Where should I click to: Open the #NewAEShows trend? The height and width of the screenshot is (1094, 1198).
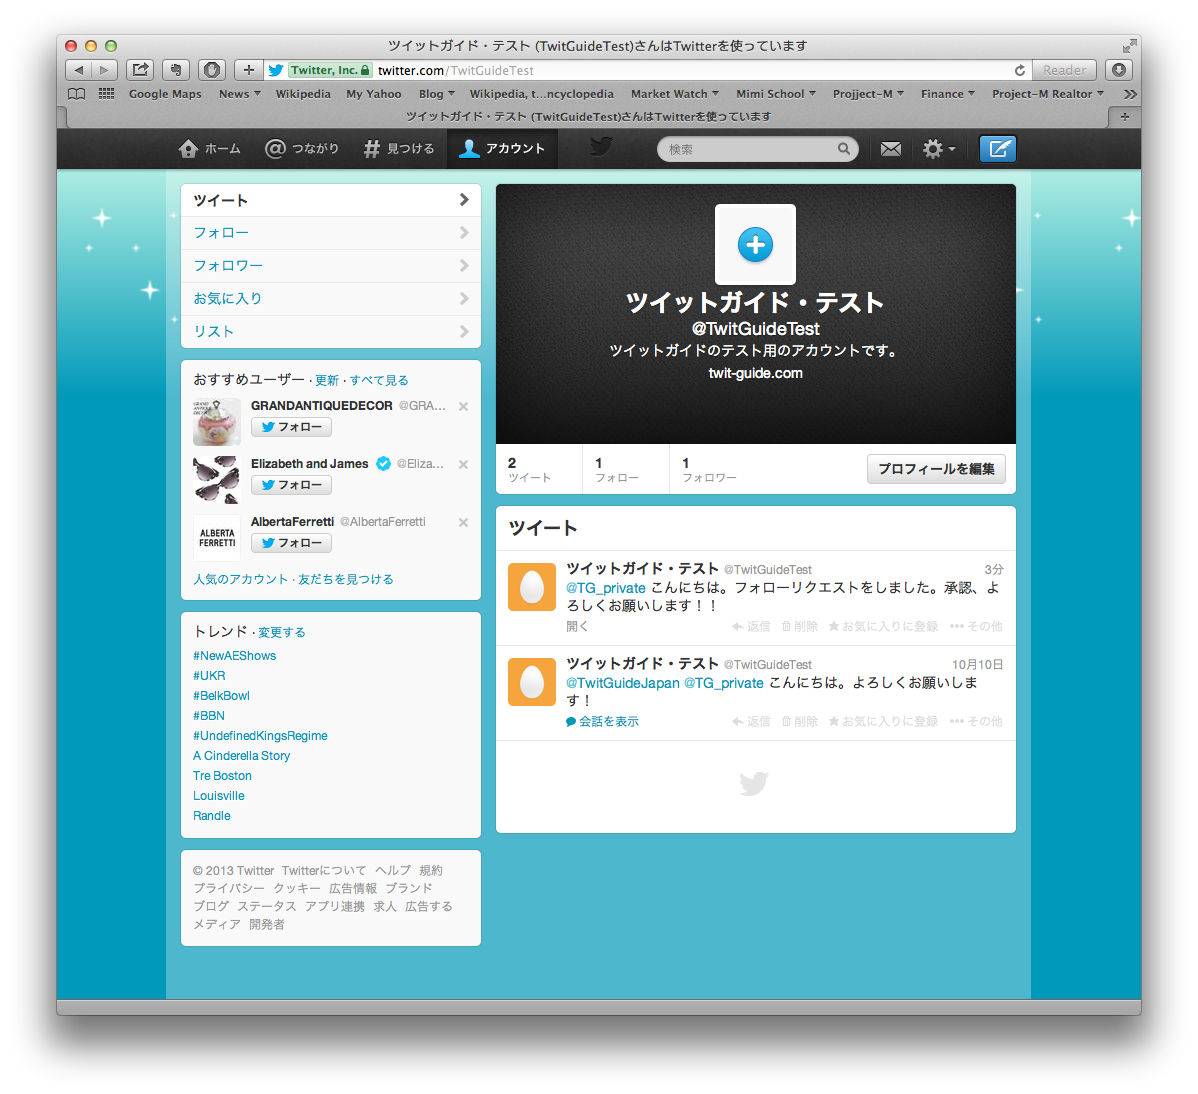pos(235,655)
